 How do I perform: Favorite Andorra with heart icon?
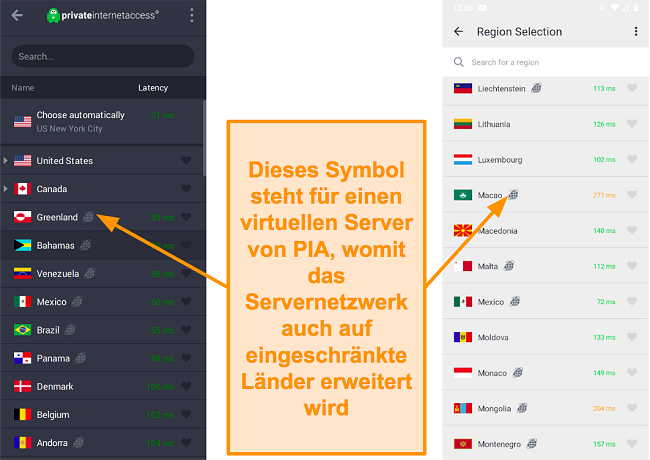pyautogui.click(x=187, y=442)
